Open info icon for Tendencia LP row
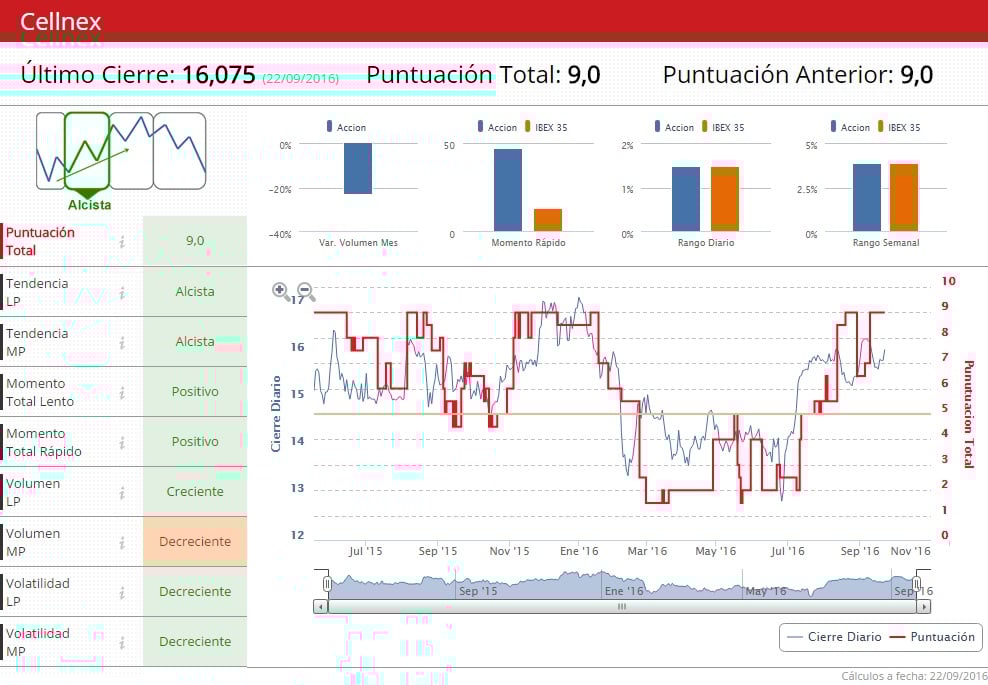The height and width of the screenshot is (685, 988). point(122,292)
